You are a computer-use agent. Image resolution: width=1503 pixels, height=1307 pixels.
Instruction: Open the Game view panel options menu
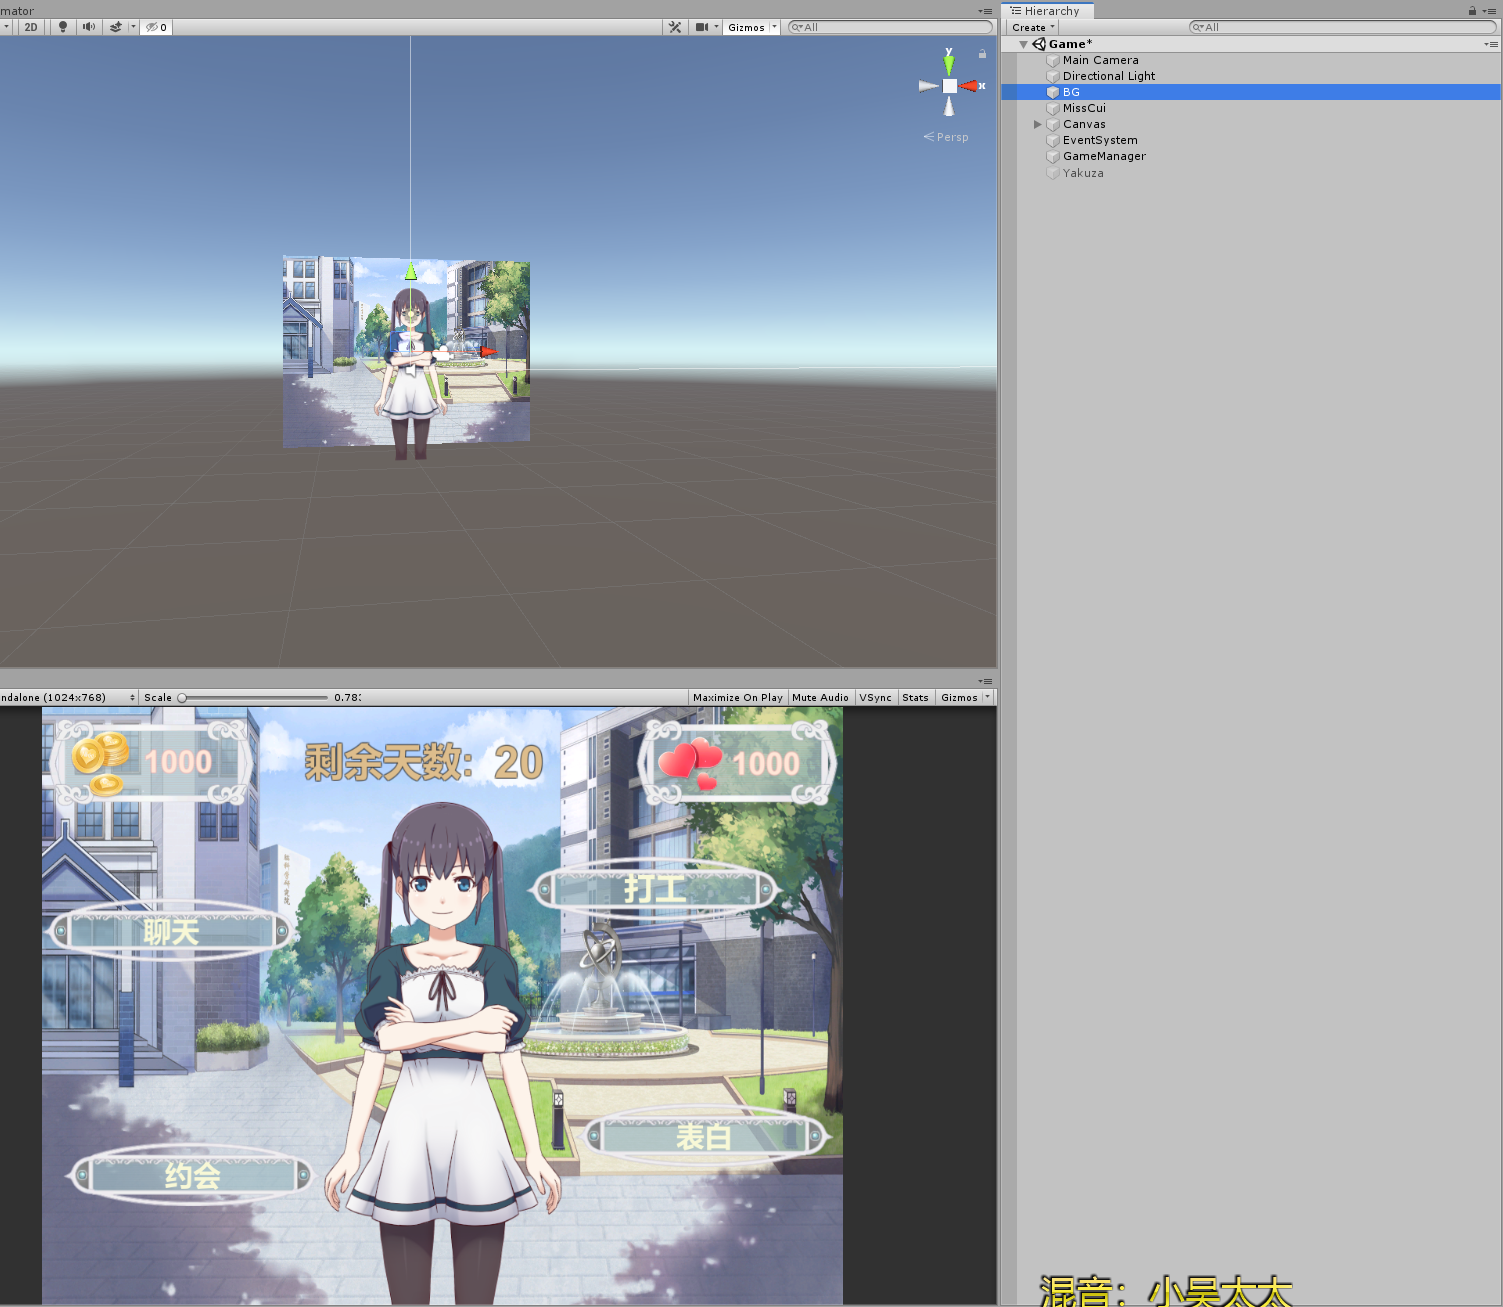pyautogui.click(x=985, y=681)
